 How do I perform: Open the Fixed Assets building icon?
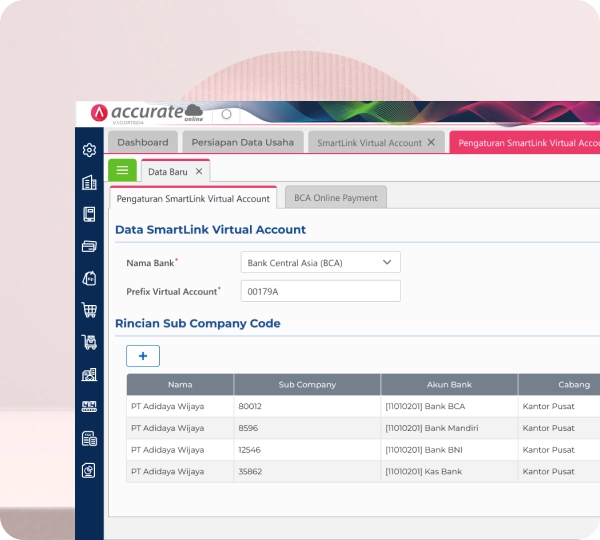pyautogui.click(x=89, y=374)
